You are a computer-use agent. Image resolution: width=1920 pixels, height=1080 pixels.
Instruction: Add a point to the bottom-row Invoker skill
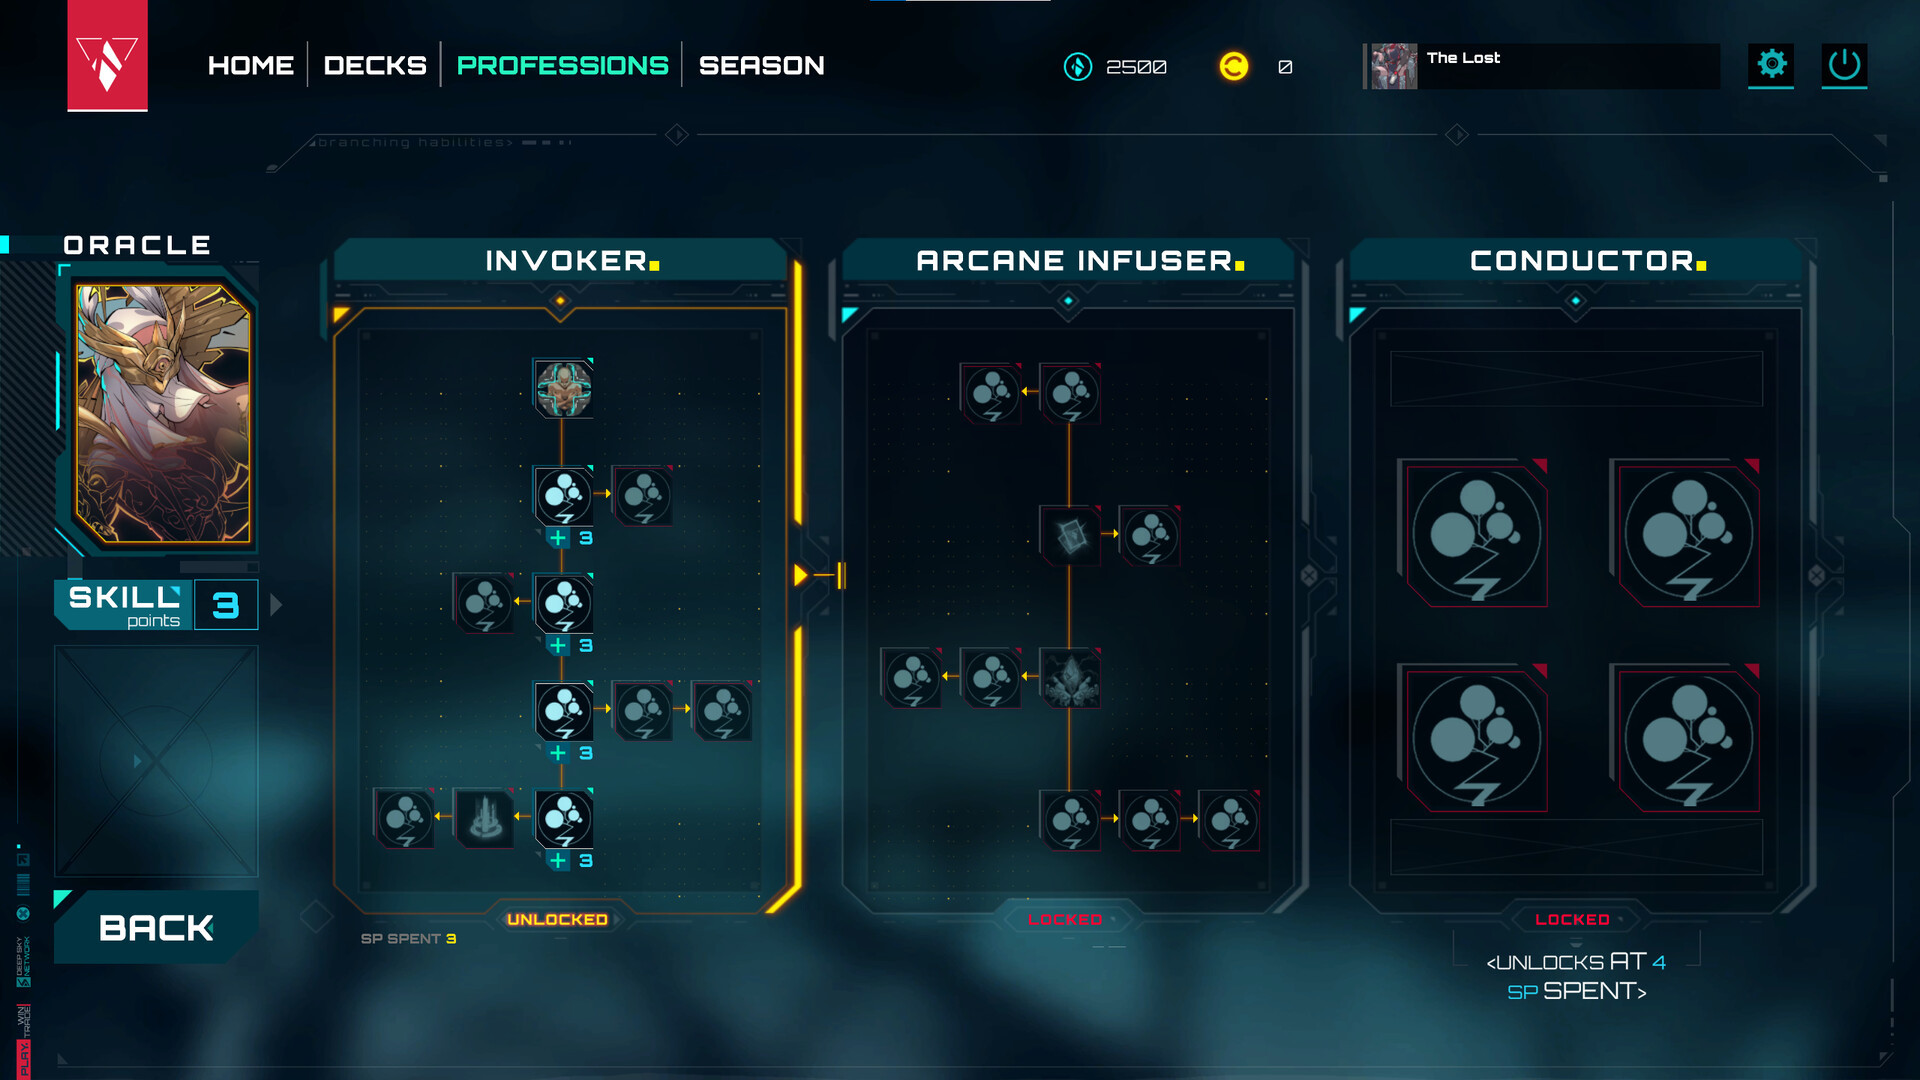click(x=558, y=860)
